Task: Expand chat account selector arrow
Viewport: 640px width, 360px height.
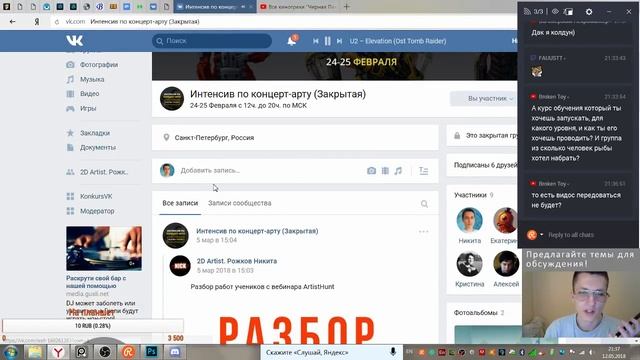Action: tap(542, 235)
